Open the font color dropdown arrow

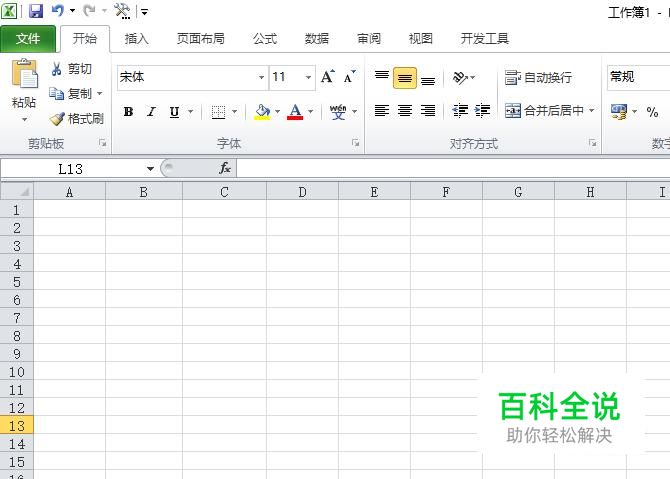pyautogui.click(x=311, y=112)
